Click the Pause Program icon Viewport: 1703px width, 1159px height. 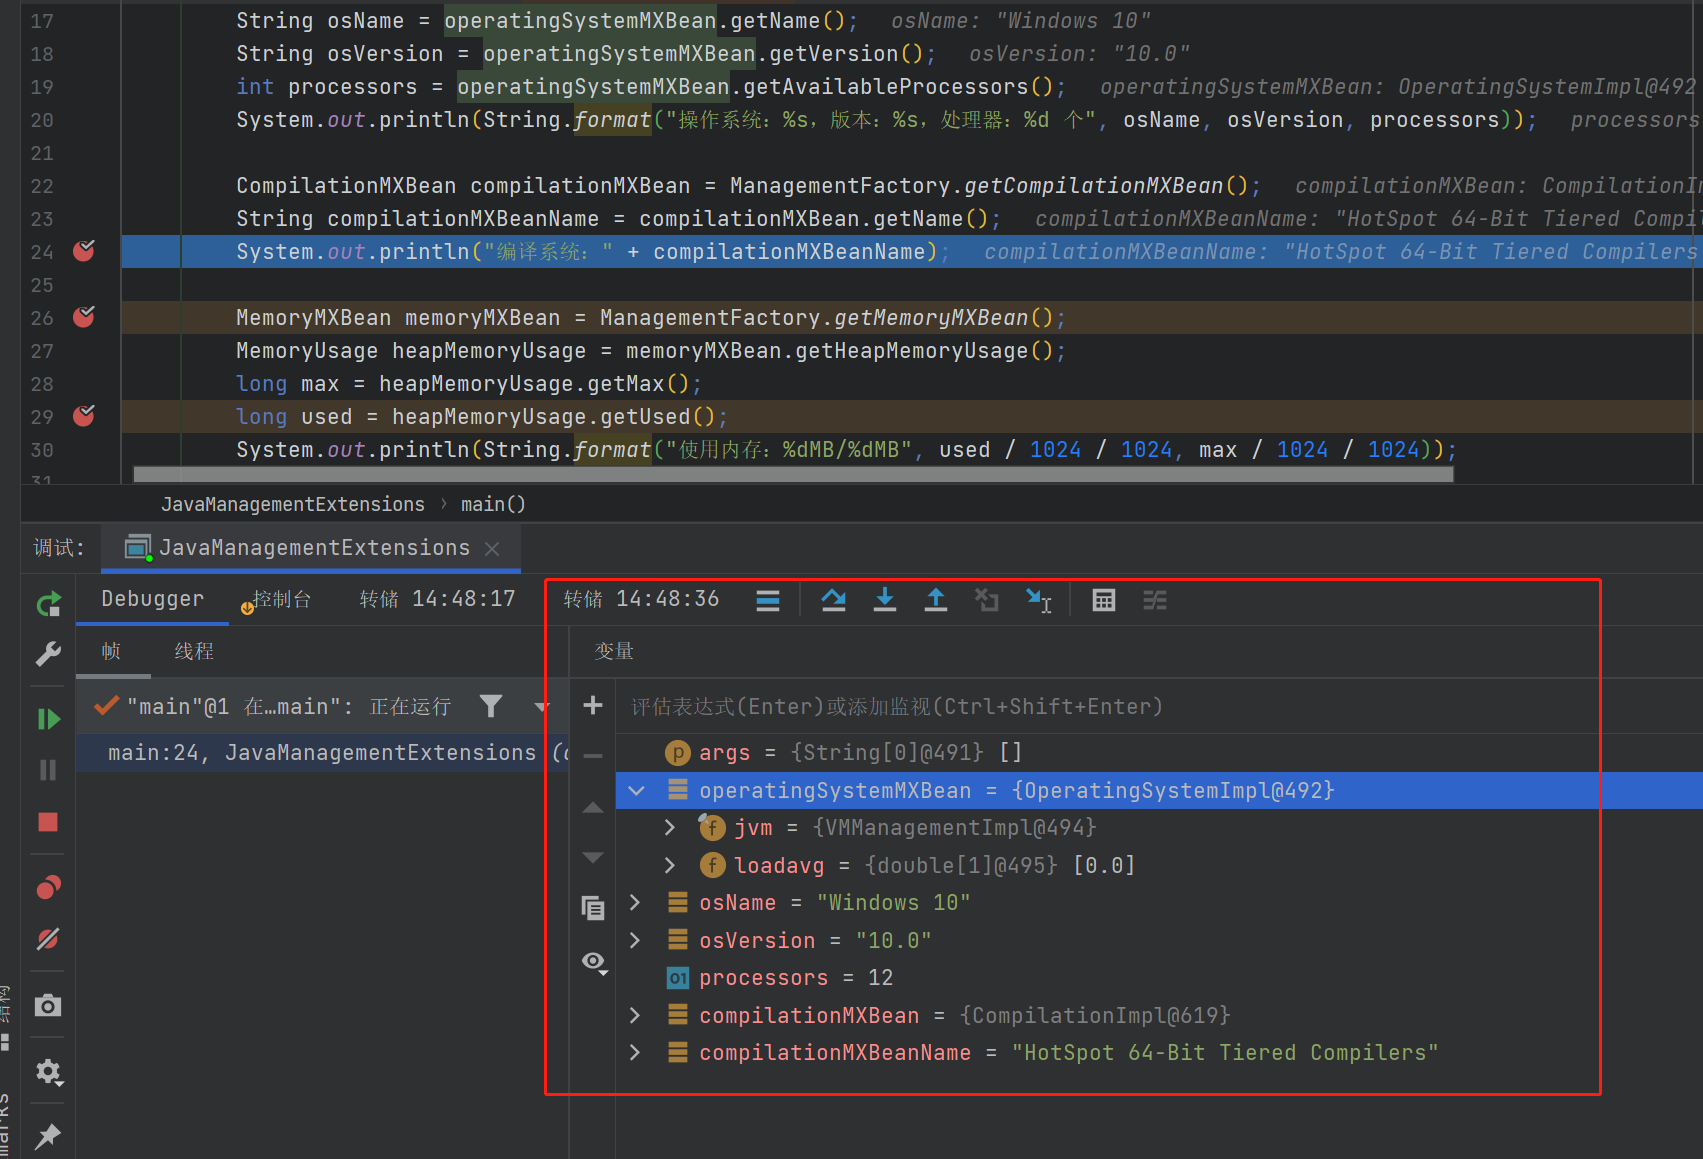[47, 769]
